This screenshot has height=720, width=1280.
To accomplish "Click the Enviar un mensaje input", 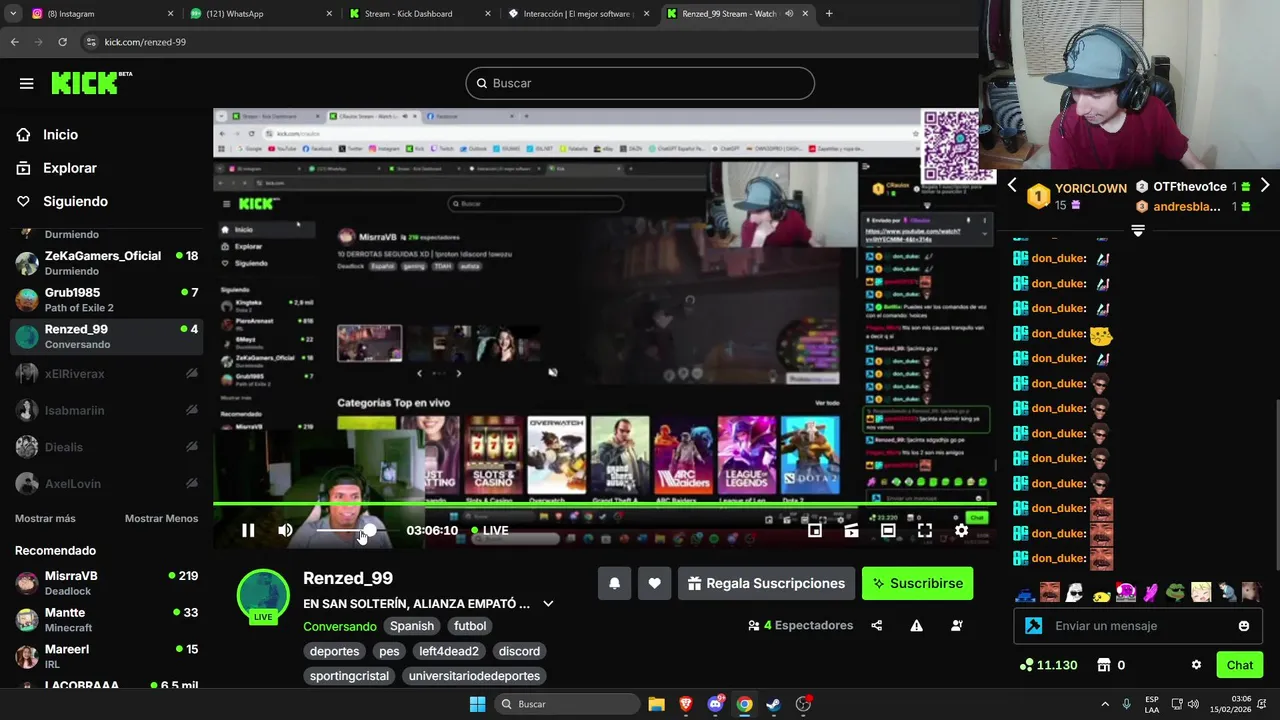I will (1137, 626).
